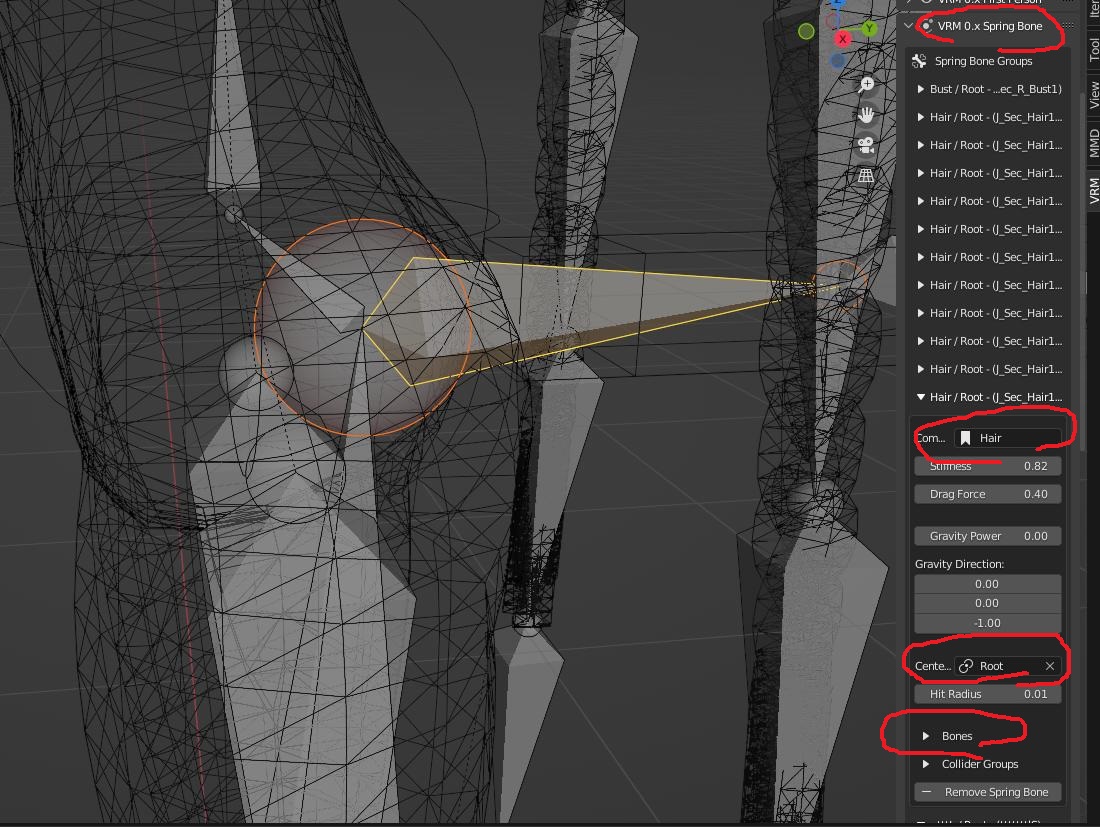Image resolution: width=1100 pixels, height=827 pixels.
Task: Open the View sidebar tab
Action: (1093, 96)
